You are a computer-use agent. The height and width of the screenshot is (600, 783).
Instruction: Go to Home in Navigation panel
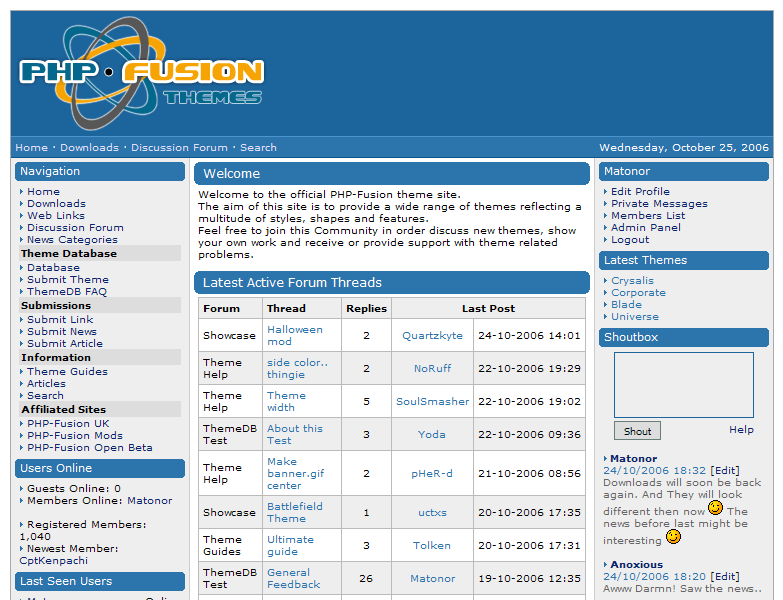[43, 192]
